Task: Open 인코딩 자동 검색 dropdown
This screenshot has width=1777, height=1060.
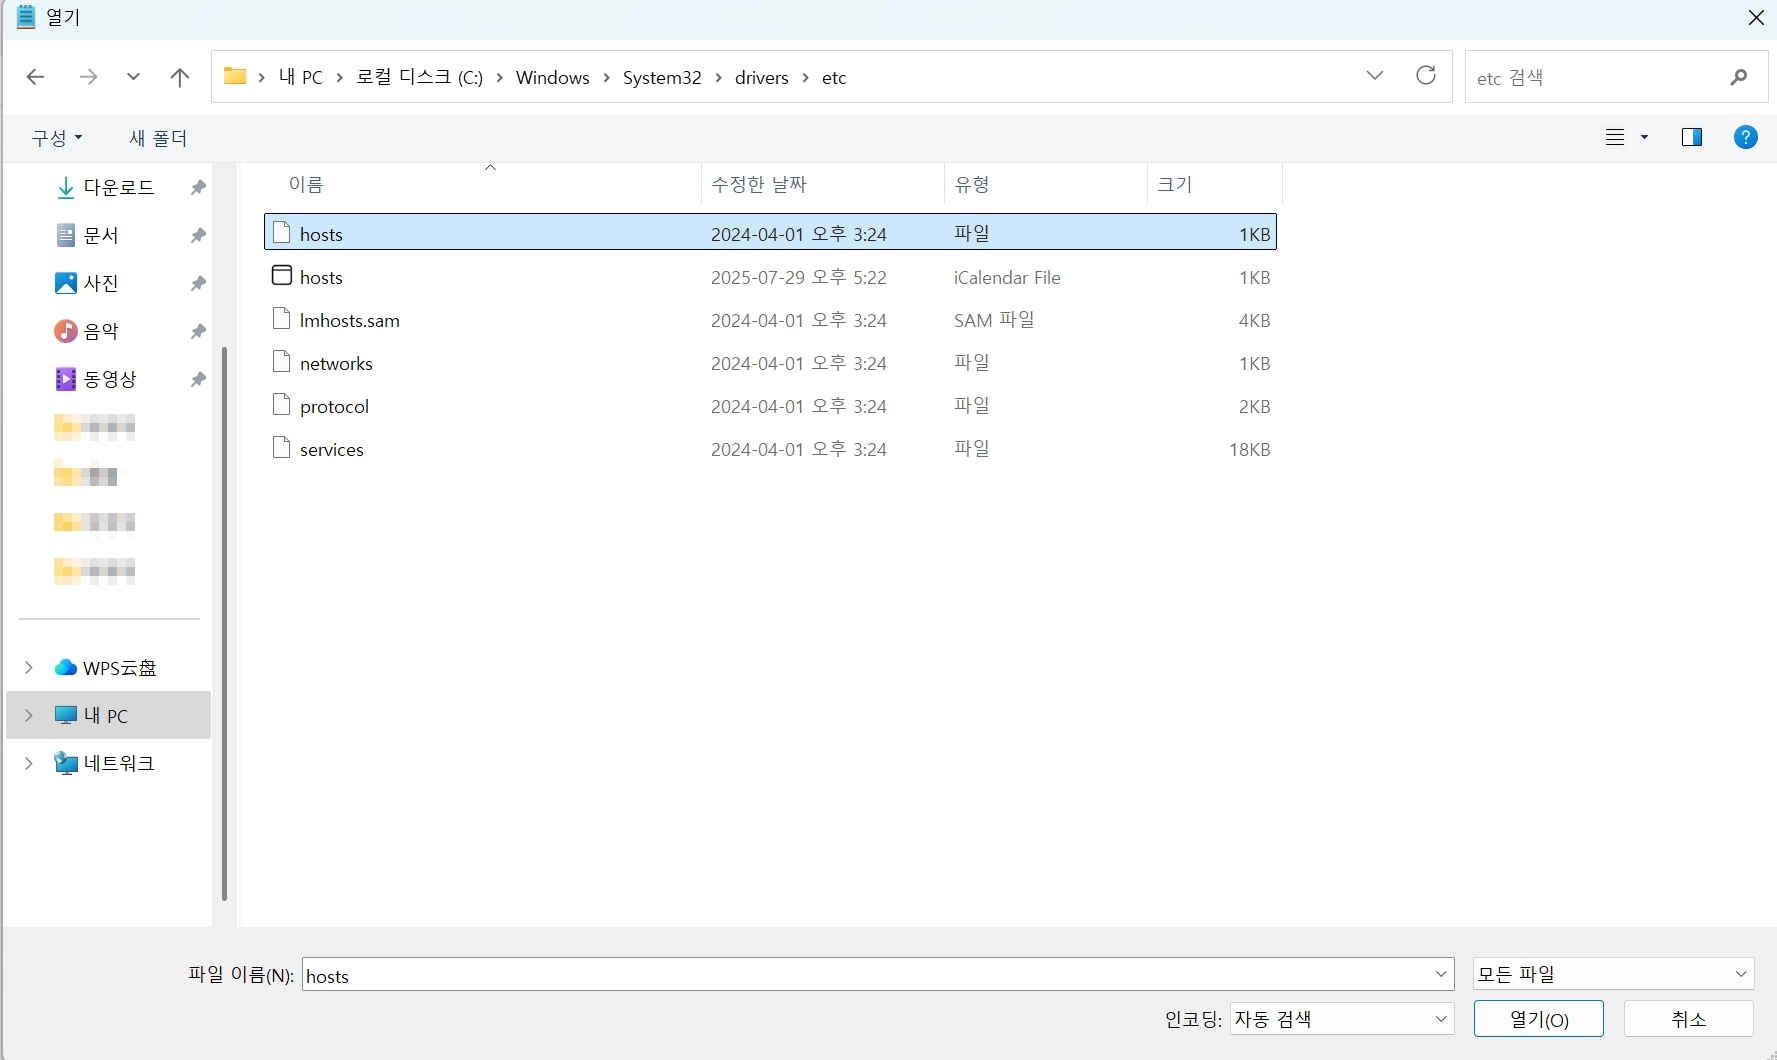Action: click(1341, 1019)
